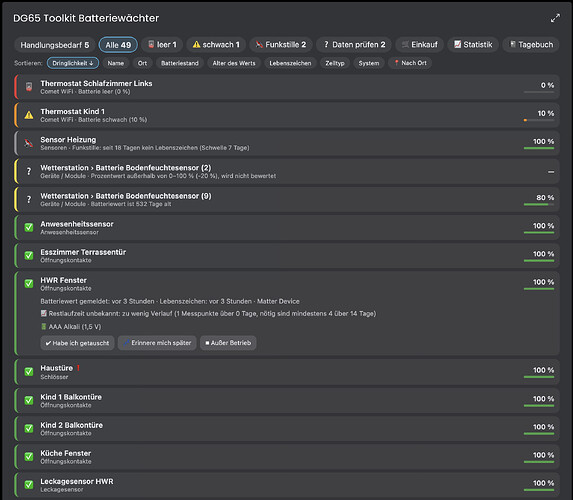Screen dimensions: 573x500
Task: Open the Statistik view
Action: pos(473,45)
